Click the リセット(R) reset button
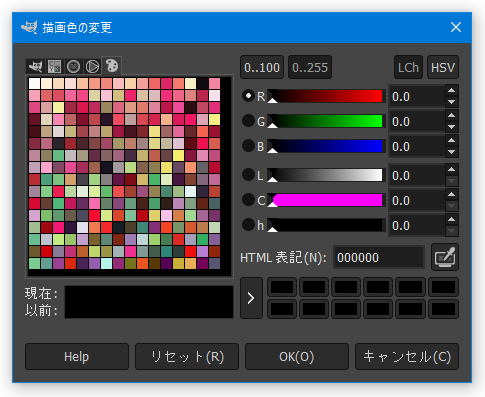485x397 pixels. tap(187, 357)
